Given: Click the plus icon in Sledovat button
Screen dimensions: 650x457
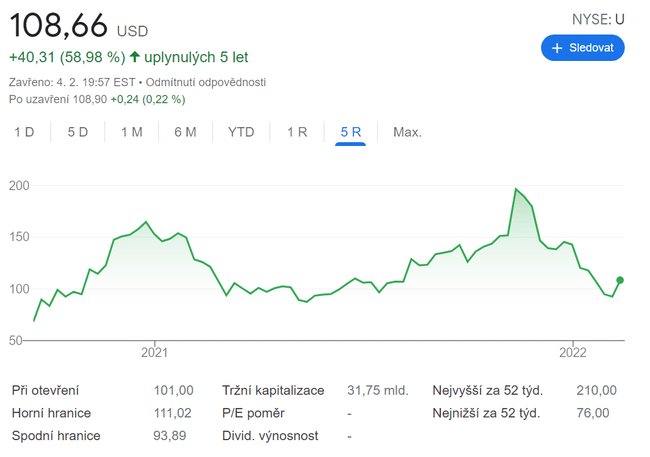Looking at the screenshot, I should pos(558,48).
